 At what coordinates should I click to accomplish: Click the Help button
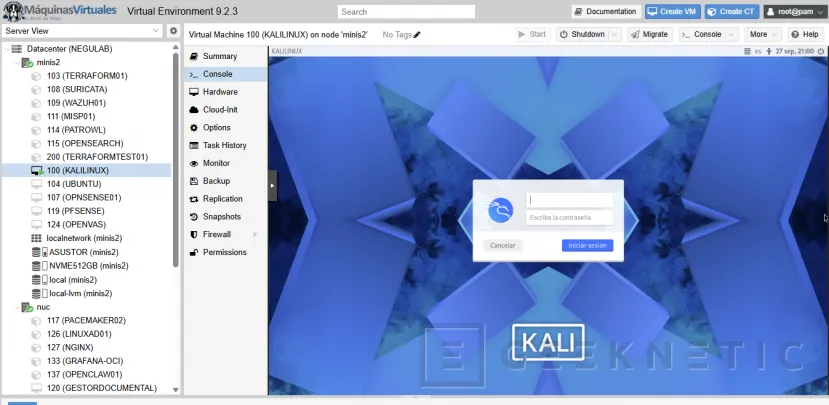805,34
